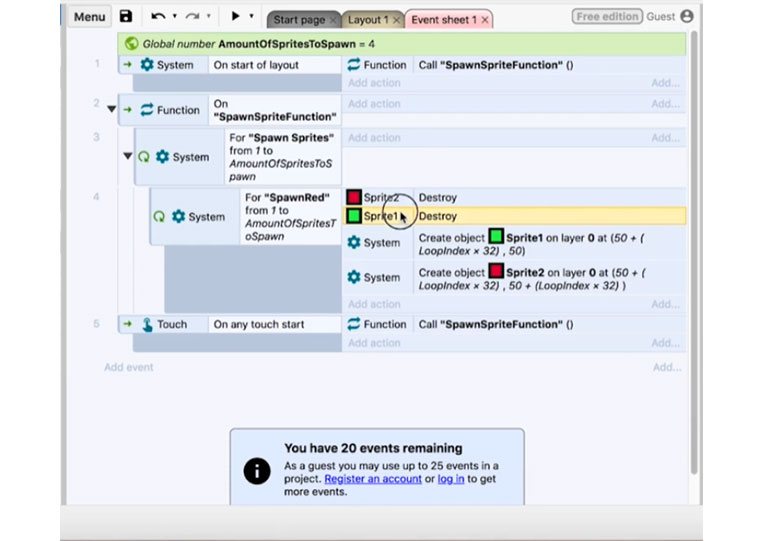
Task: Open the Undo history dropdown arrow
Action: 174,17
